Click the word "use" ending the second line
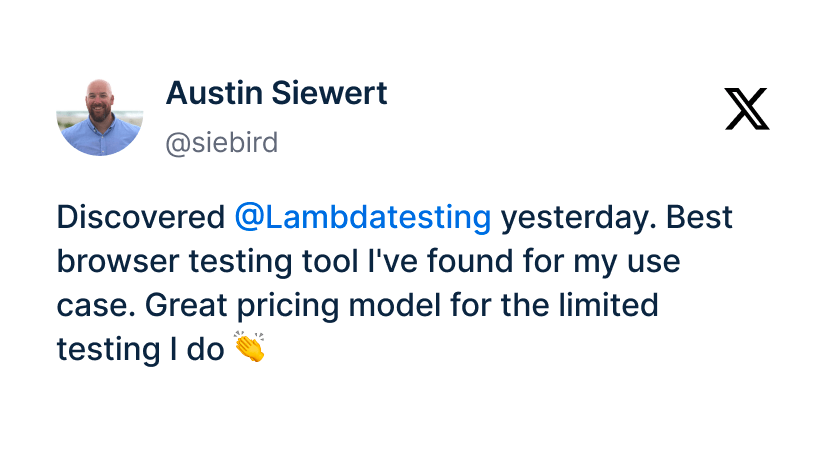833x471 pixels. [654, 262]
